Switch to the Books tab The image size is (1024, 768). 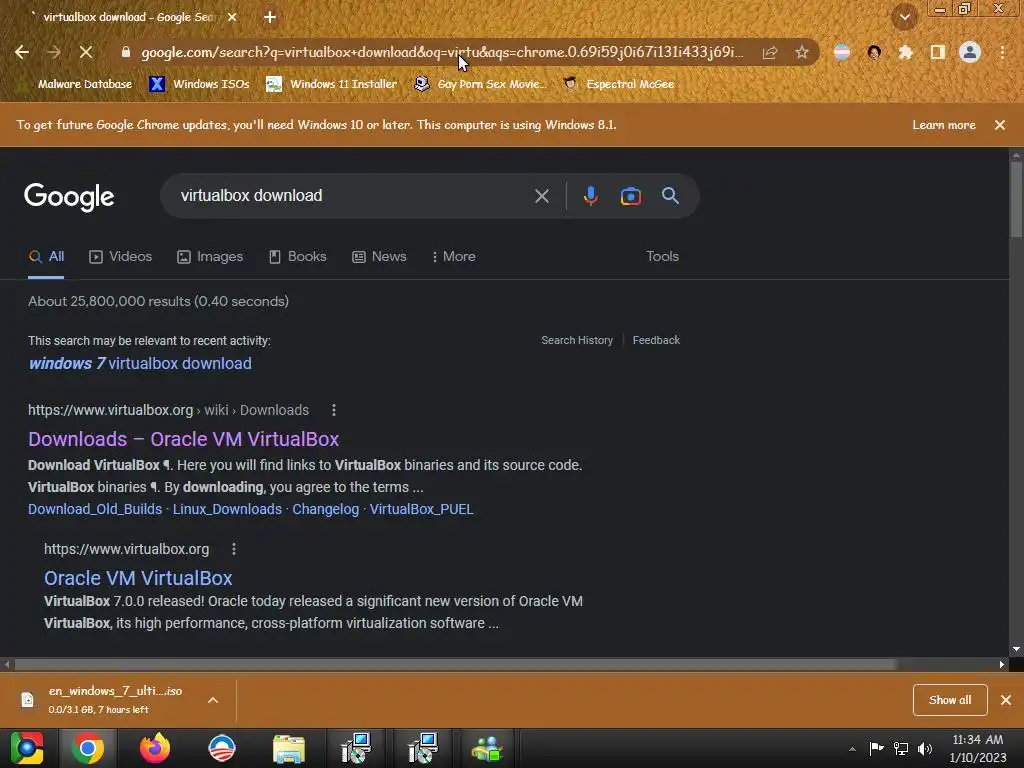[297, 257]
